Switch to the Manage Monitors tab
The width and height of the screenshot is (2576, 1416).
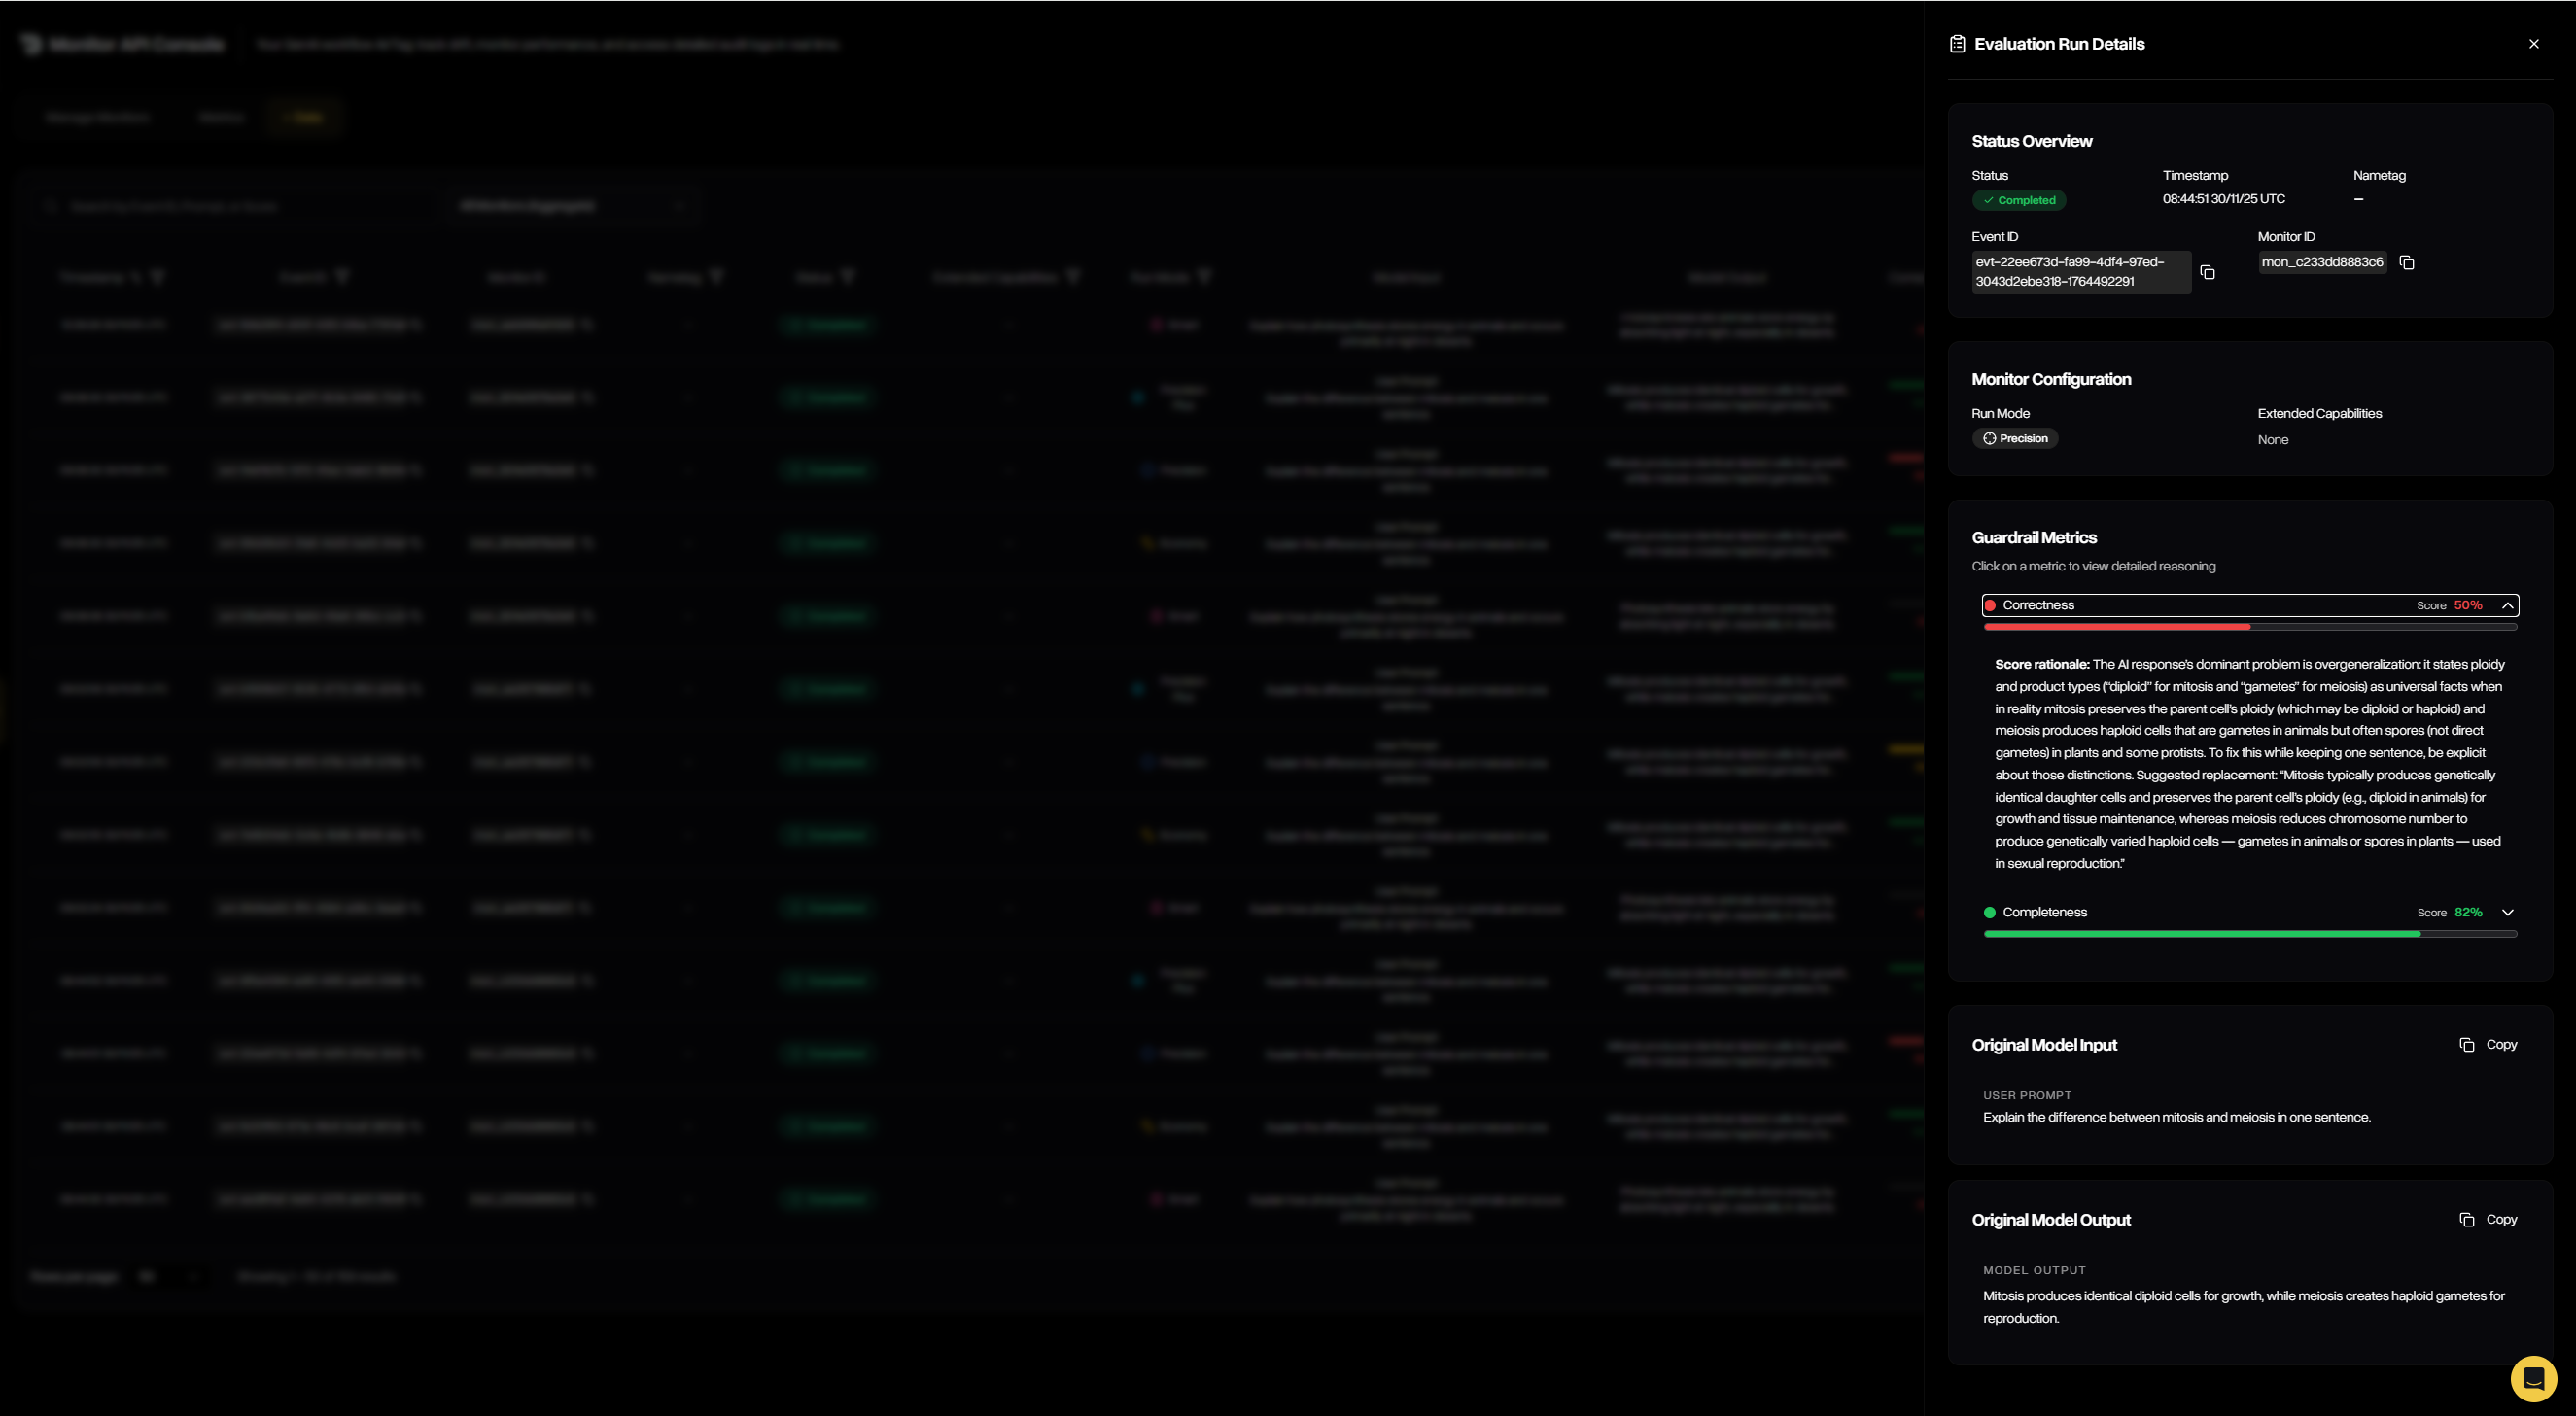[98, 116]
